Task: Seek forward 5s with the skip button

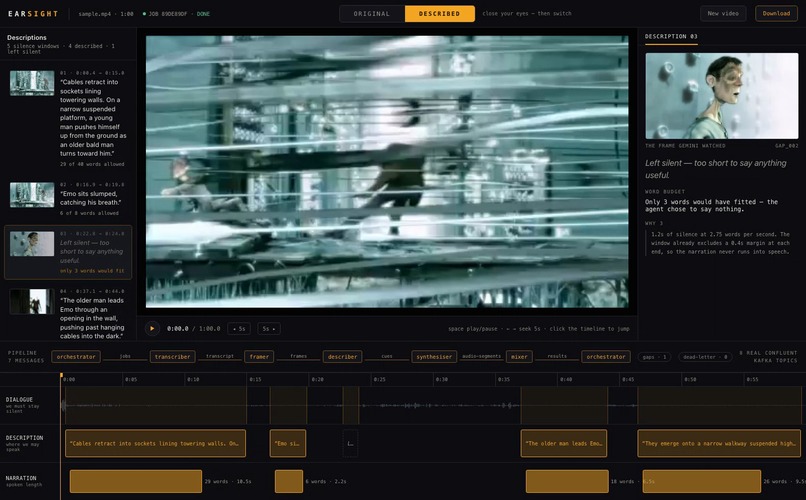Action: tap(268, 328)
